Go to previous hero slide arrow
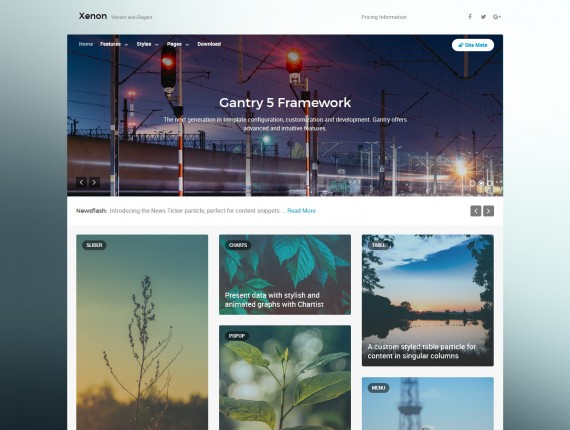 81,182
